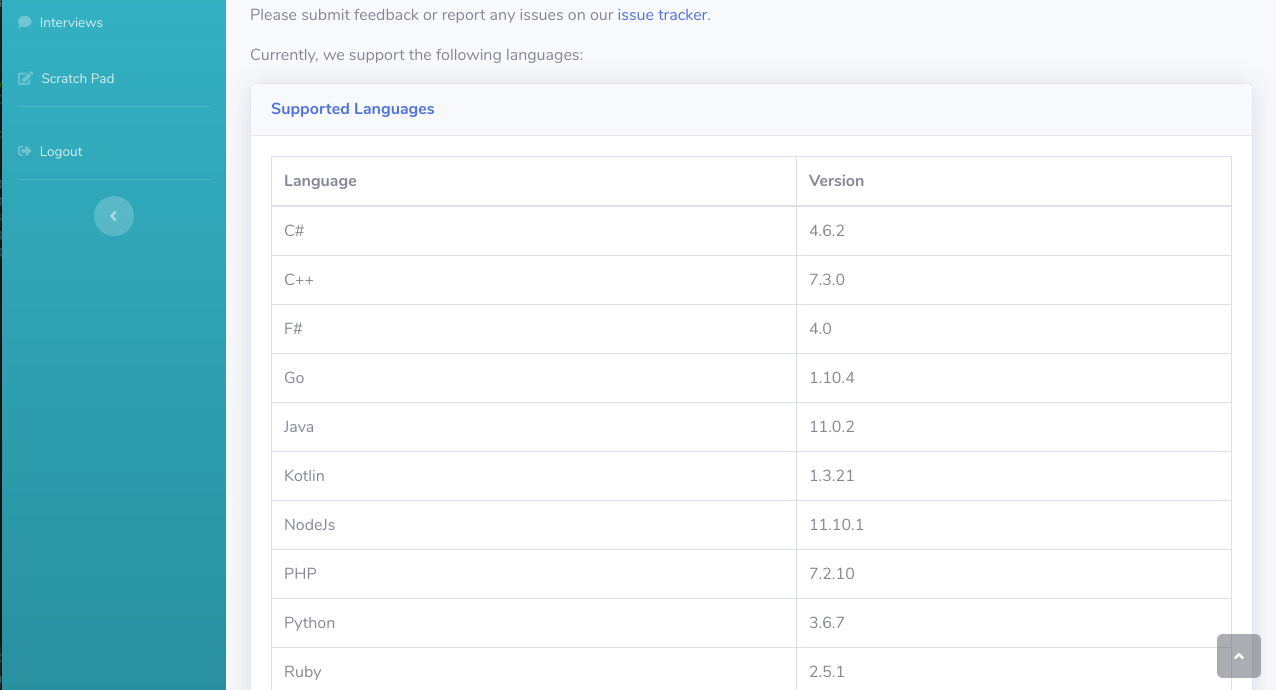Select the Kotlin language cell

coord(534,476)
